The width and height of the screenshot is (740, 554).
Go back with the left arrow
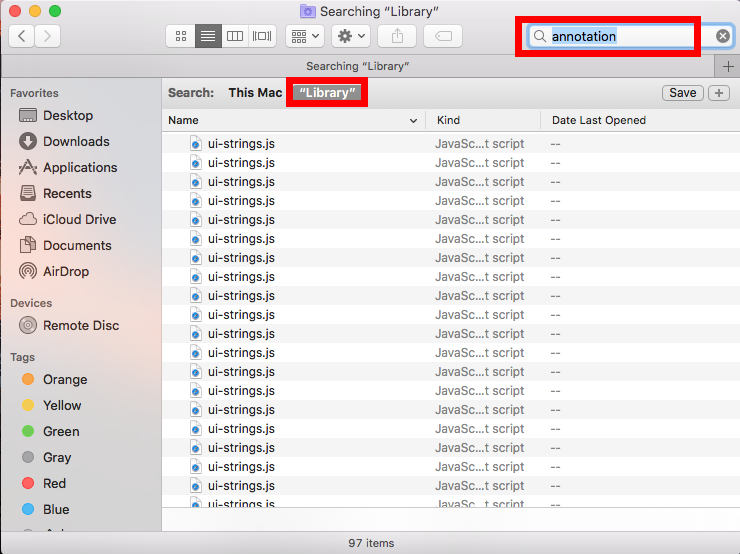[x=22, y=36]
